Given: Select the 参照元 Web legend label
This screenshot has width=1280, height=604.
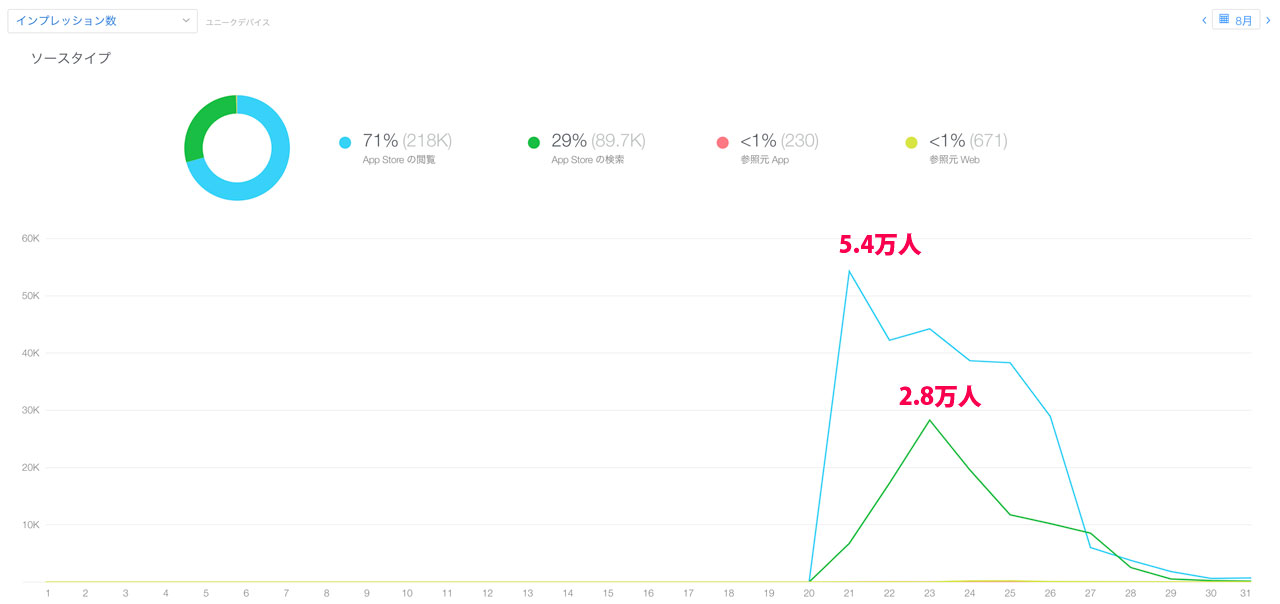Looking at the screenshot, I should (954, 160).
